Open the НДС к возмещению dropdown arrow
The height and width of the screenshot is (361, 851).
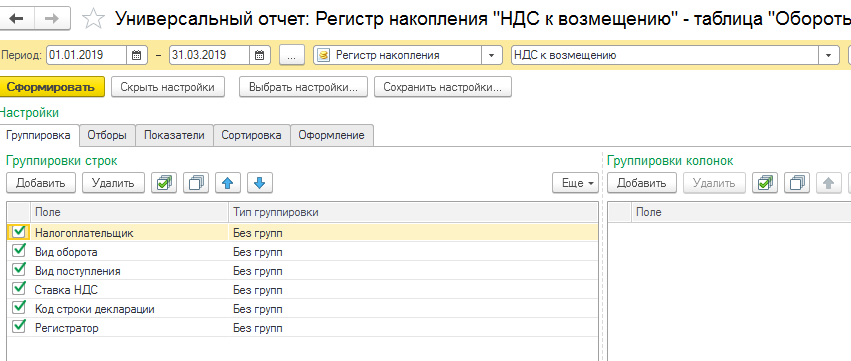tap(828, 55)
